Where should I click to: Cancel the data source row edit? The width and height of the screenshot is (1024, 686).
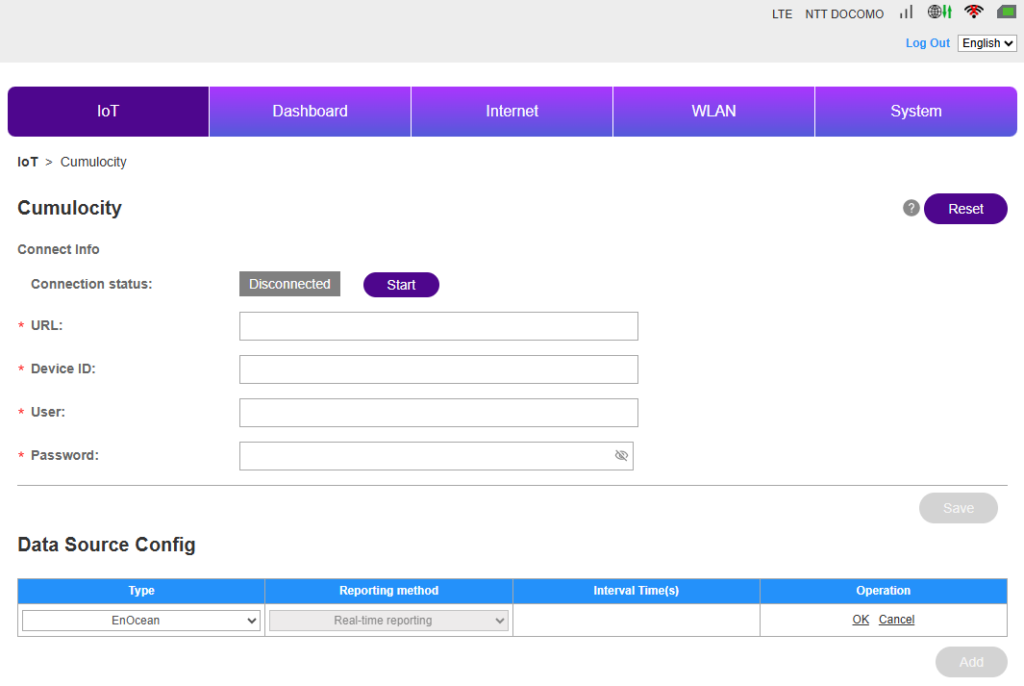click(x=896, y=620)
